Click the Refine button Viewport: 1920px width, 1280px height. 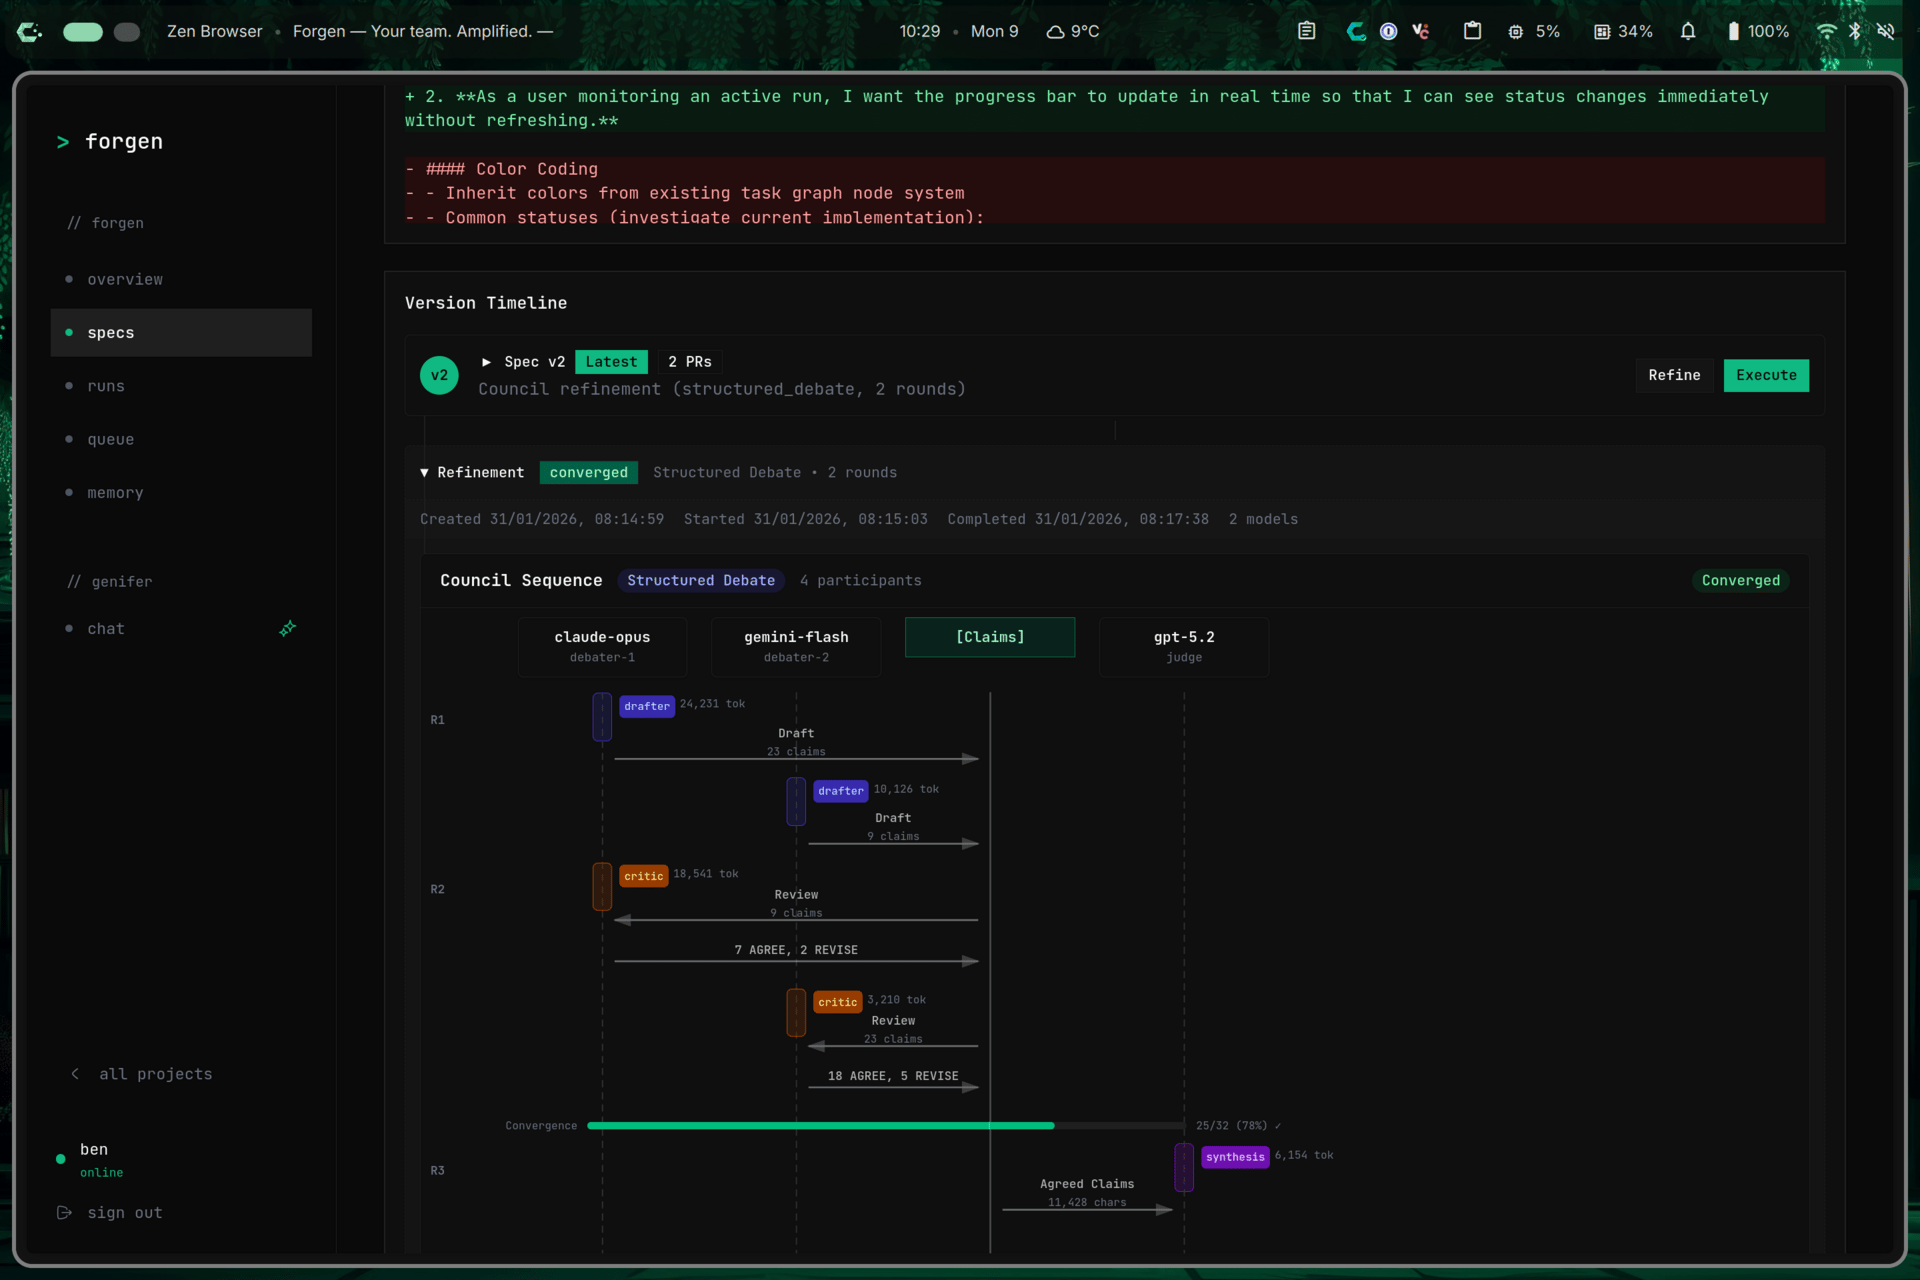click(x=1673, y=376)
